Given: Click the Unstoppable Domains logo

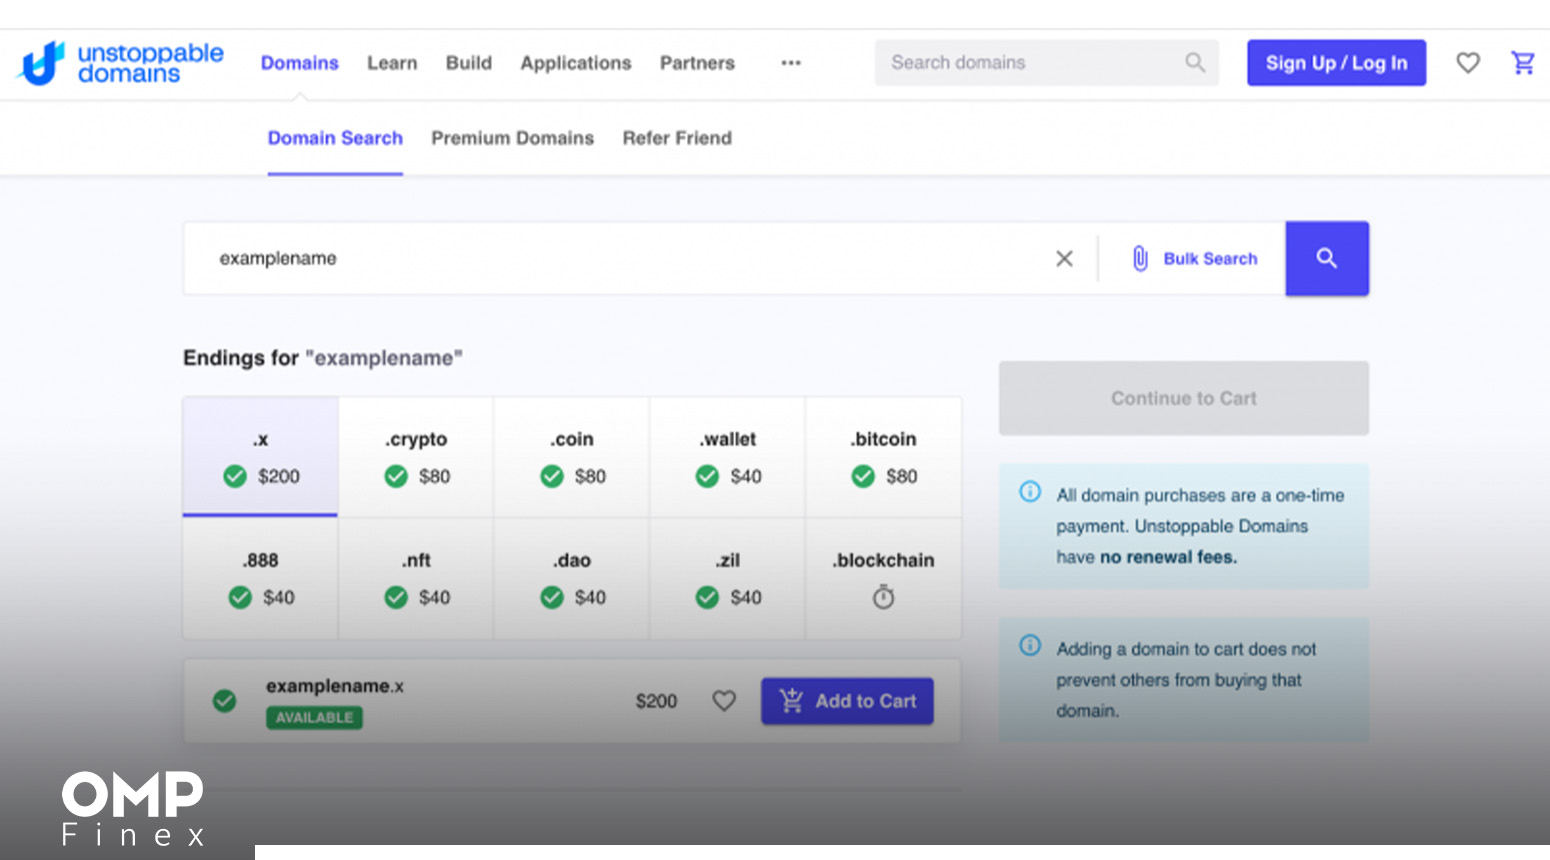Looking at the screenshot, I should (x=121, y=63).
